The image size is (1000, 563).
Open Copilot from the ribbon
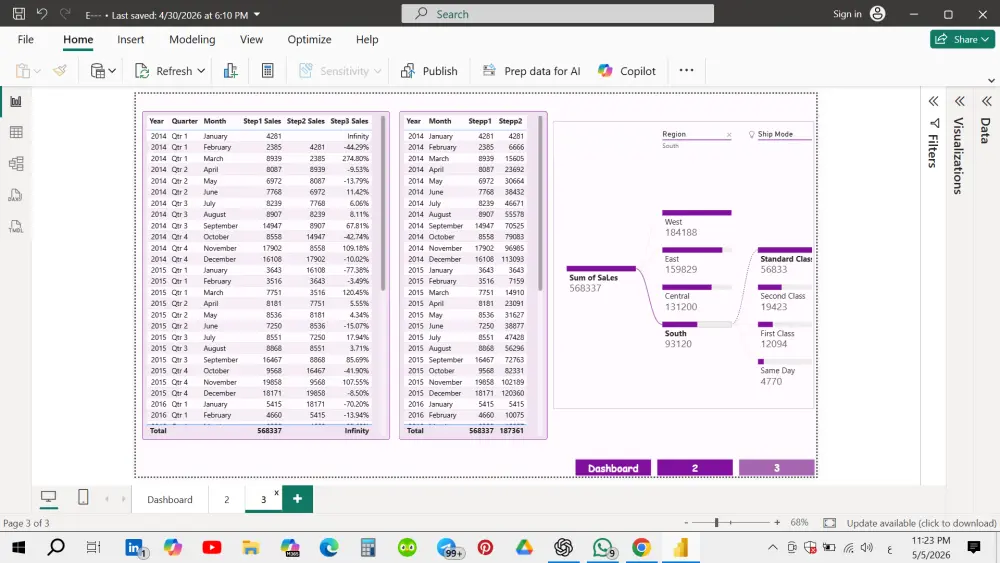point(626,71)
